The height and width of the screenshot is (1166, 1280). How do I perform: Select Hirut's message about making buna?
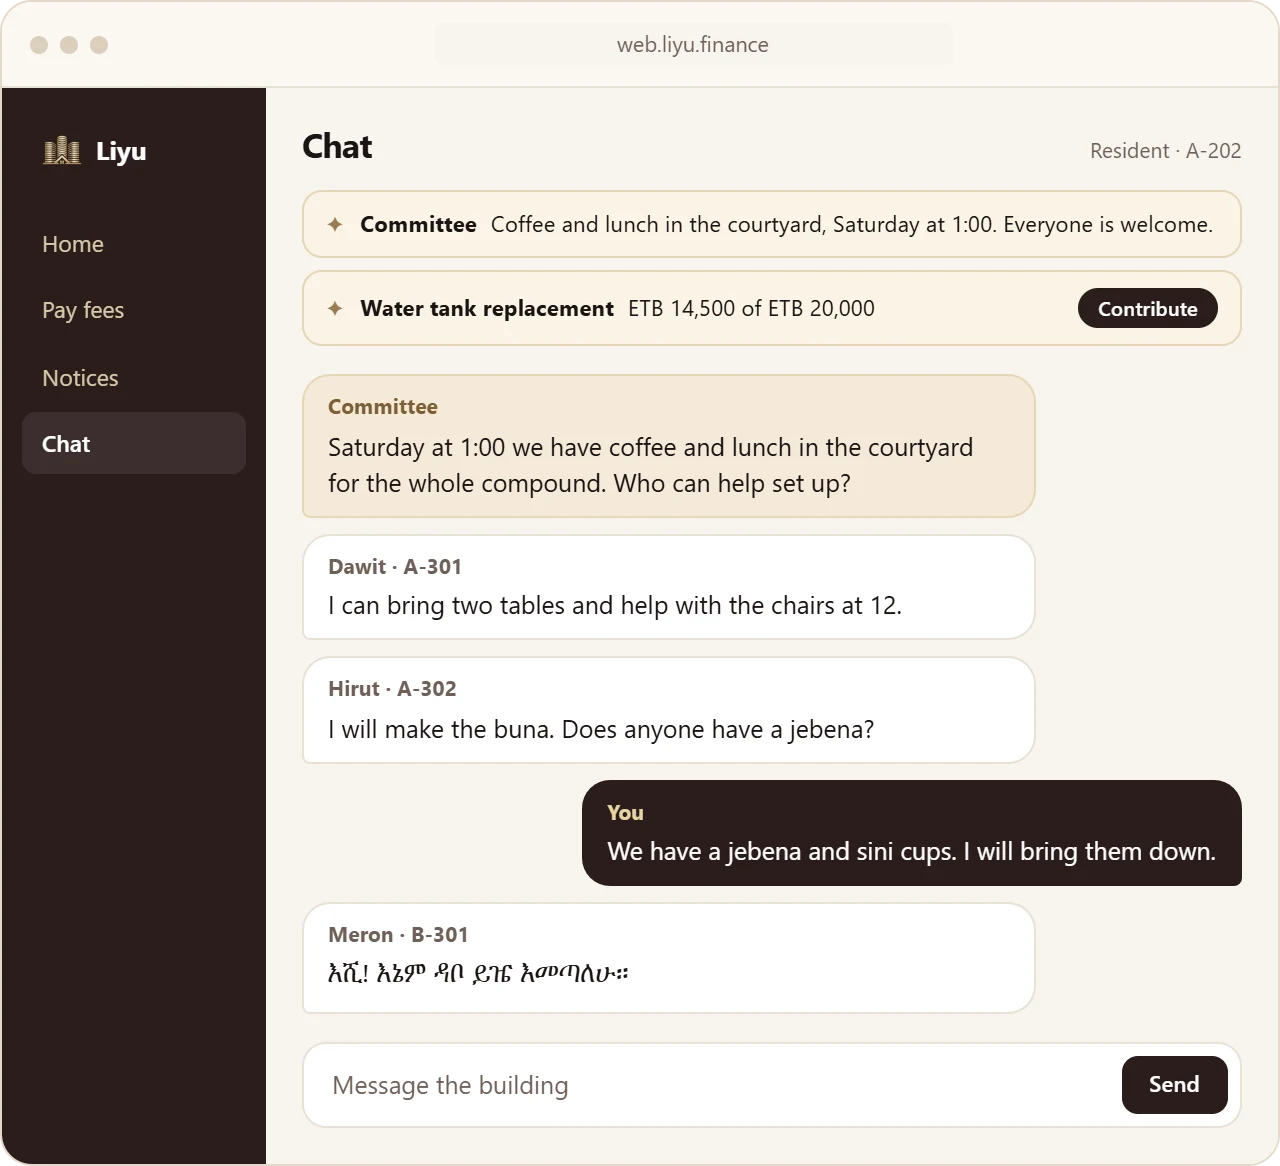coord(668,710)
